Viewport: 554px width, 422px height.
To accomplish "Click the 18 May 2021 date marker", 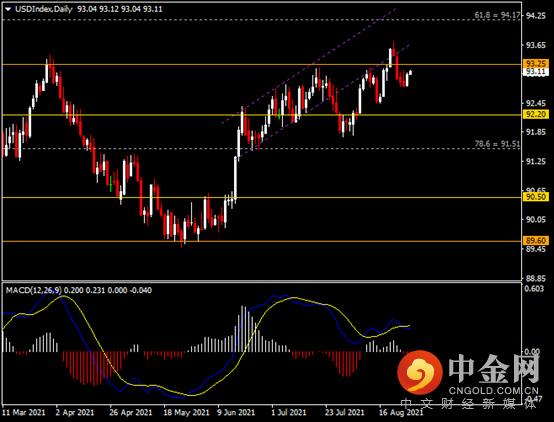I will (186, 412).
